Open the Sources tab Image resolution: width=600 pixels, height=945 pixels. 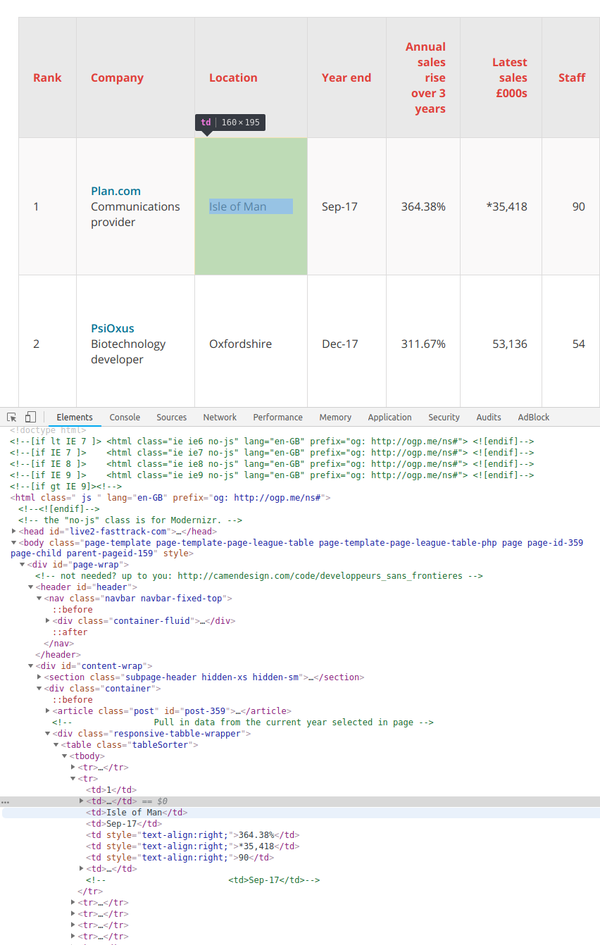pos(172,417)
